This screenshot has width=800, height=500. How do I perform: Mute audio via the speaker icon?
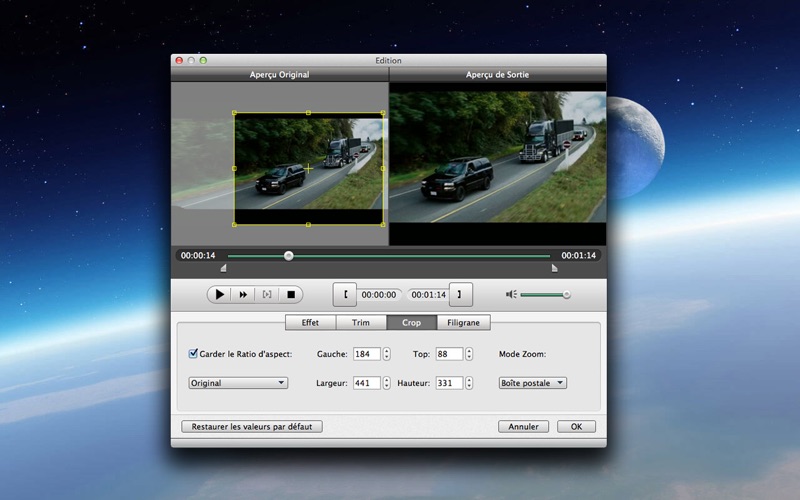pyautogui.click(x=511, y=294)
